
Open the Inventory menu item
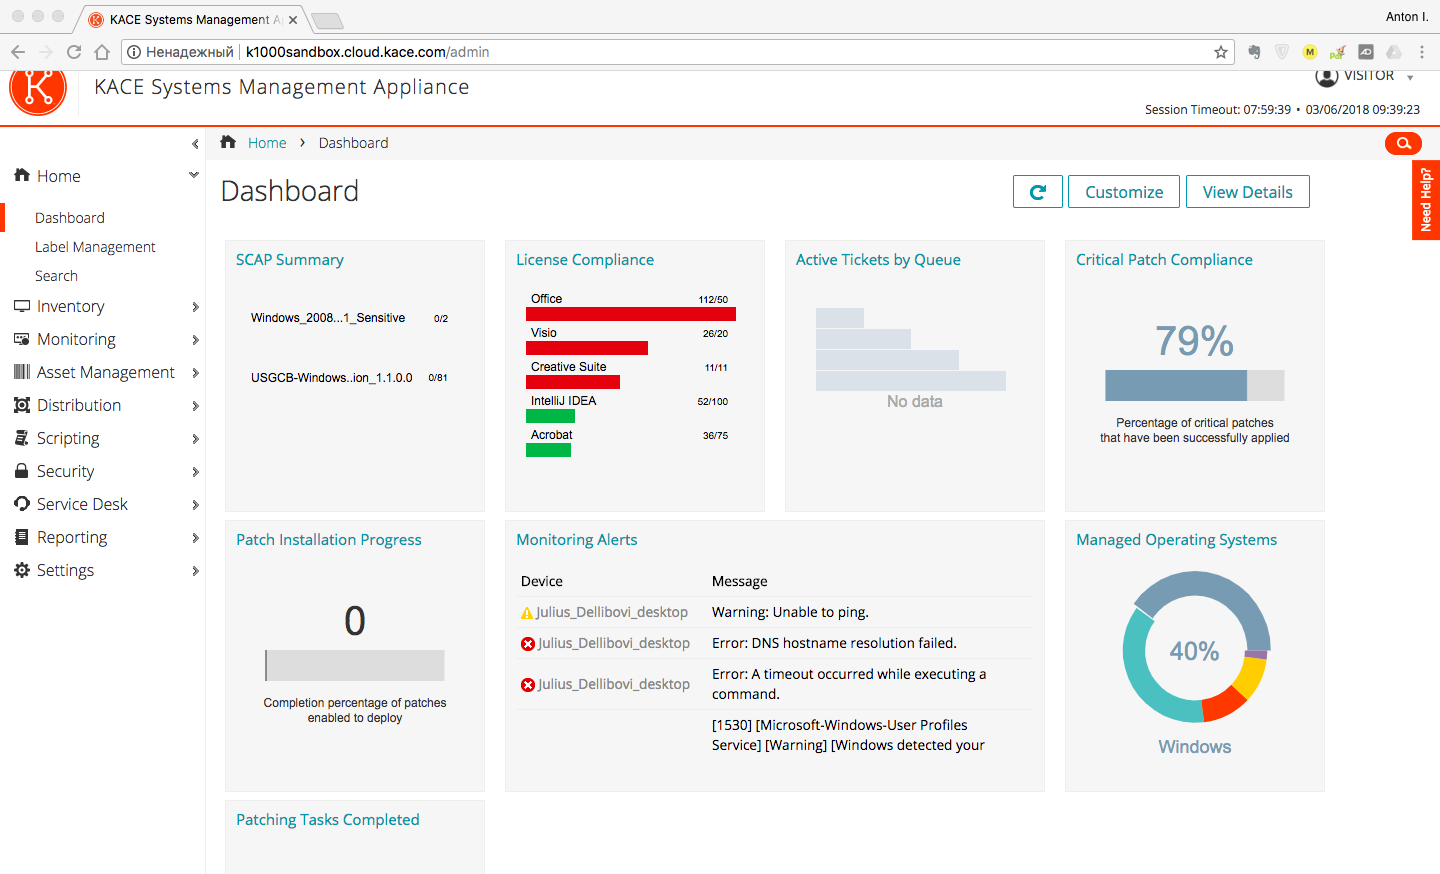coord(70,306)
